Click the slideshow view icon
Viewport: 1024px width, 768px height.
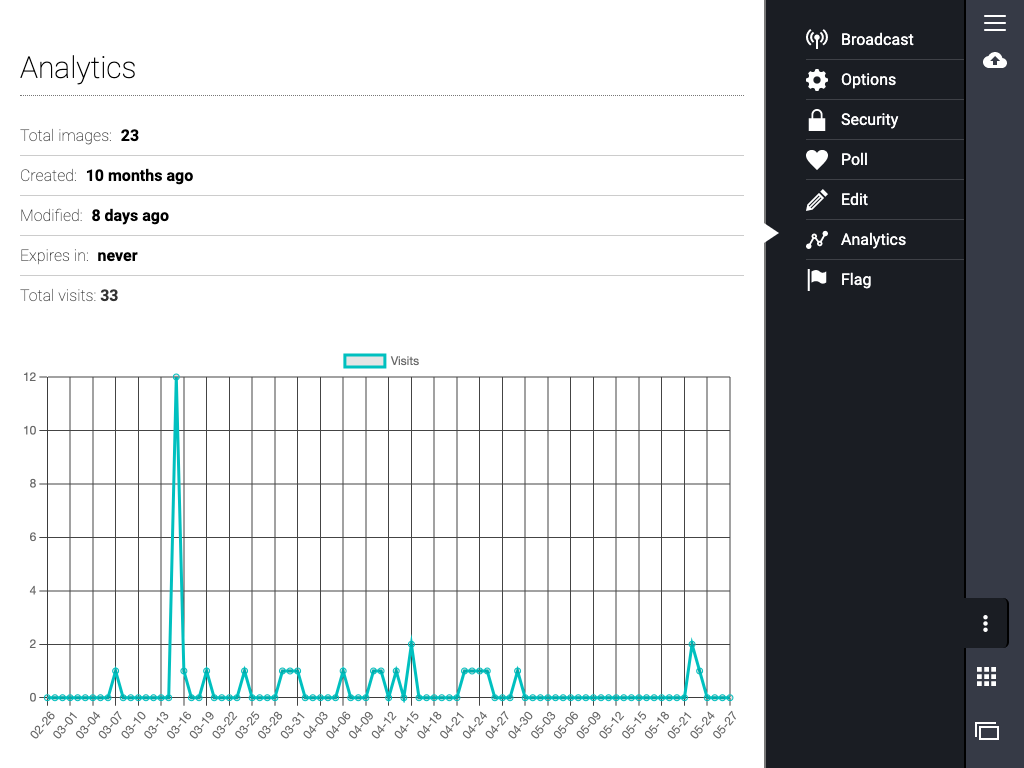coord(987,731)
